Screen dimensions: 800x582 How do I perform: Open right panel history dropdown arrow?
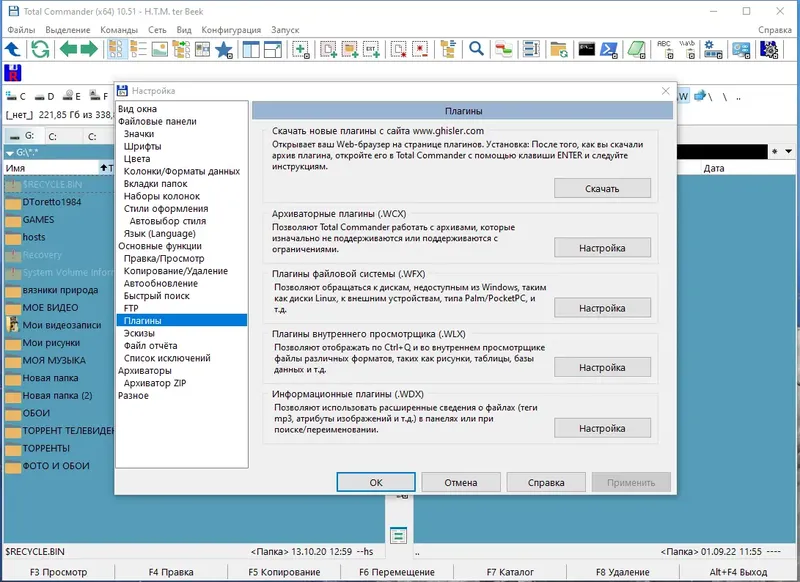click(x=788, y=151)
